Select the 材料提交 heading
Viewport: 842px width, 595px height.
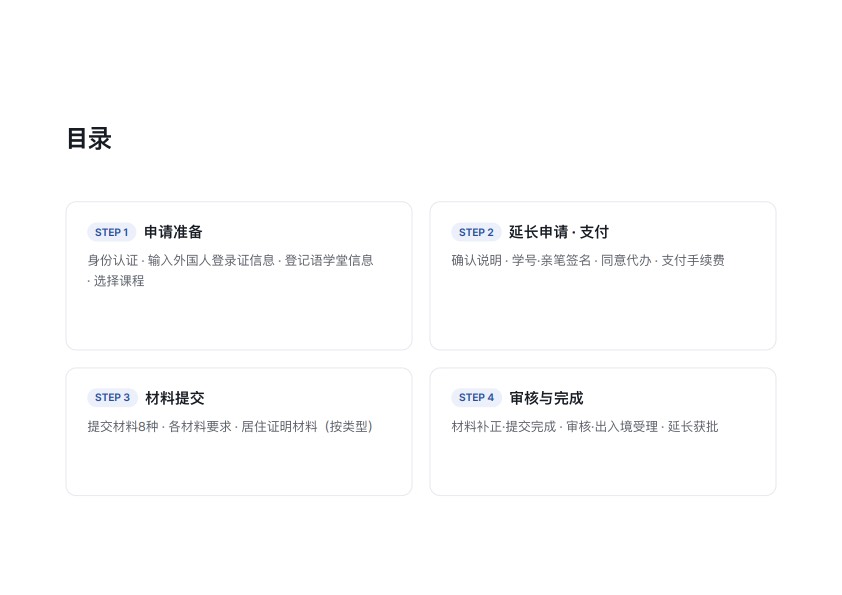175,398
